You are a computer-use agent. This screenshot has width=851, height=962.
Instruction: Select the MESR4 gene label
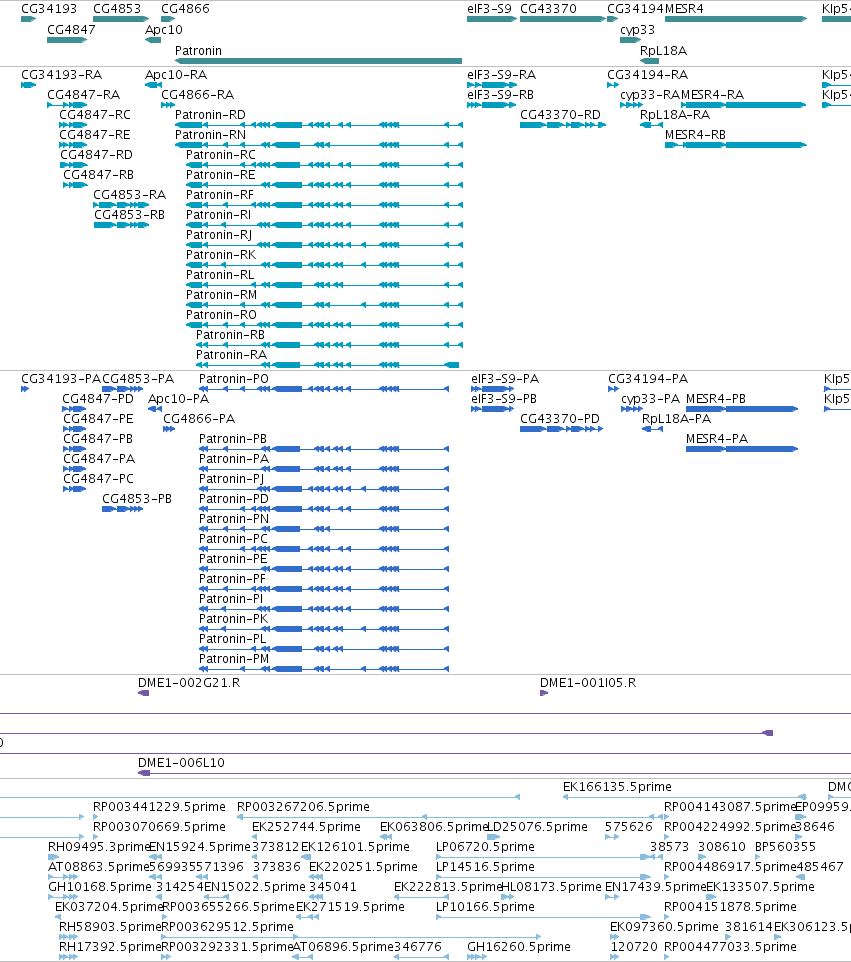[684, 9]
